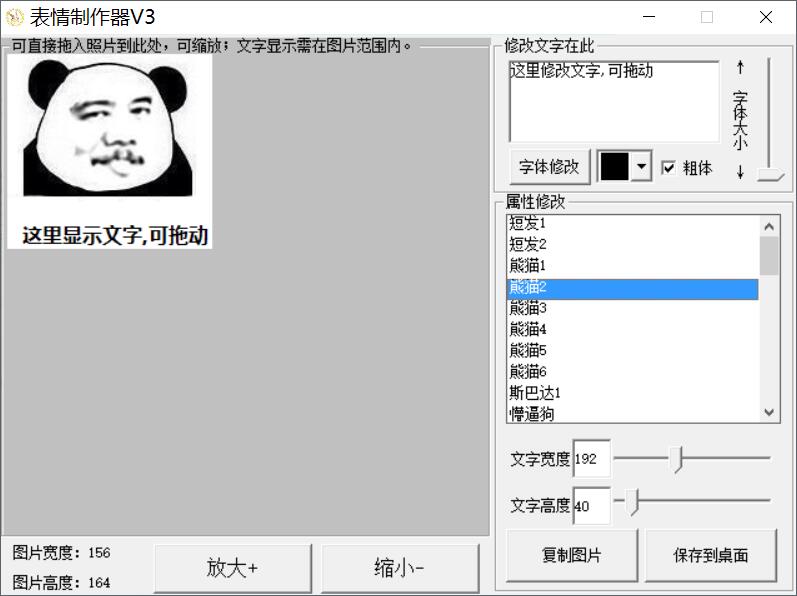Select 熊猫3 in the list
The width and height of the screenshot is (797, 596).
(x=632, y=308)
